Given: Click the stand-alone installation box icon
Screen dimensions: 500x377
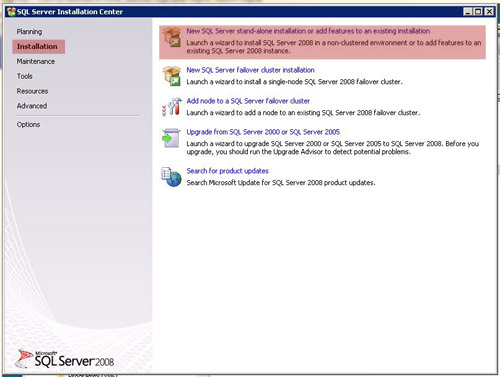Looking at the screenshot, I should point(172,37).
